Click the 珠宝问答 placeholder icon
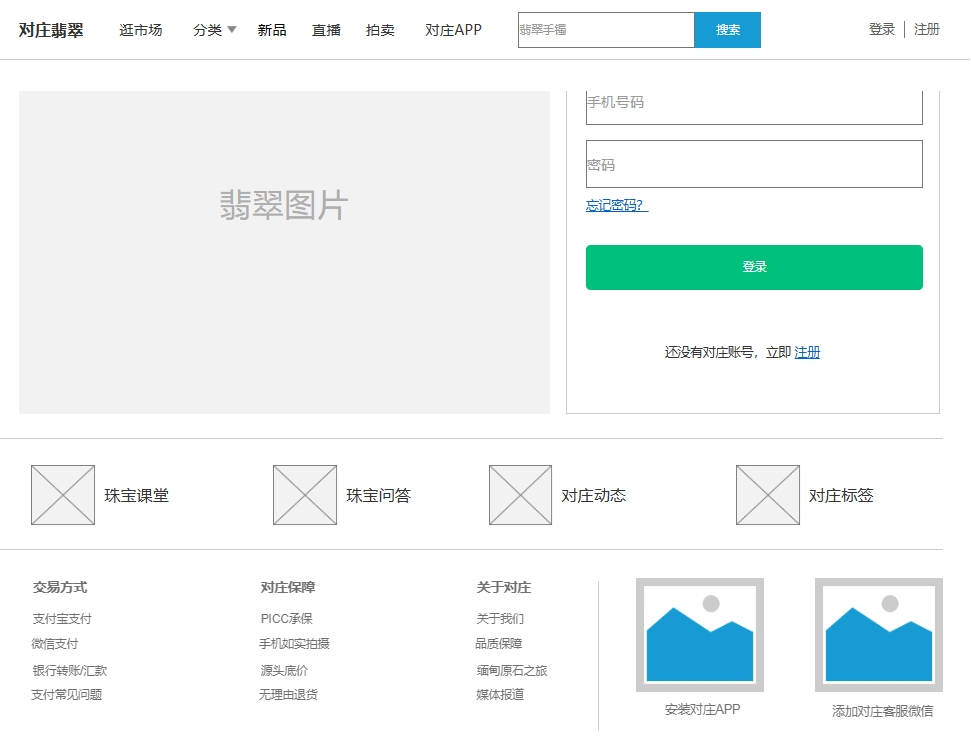 tap(305, 495)
